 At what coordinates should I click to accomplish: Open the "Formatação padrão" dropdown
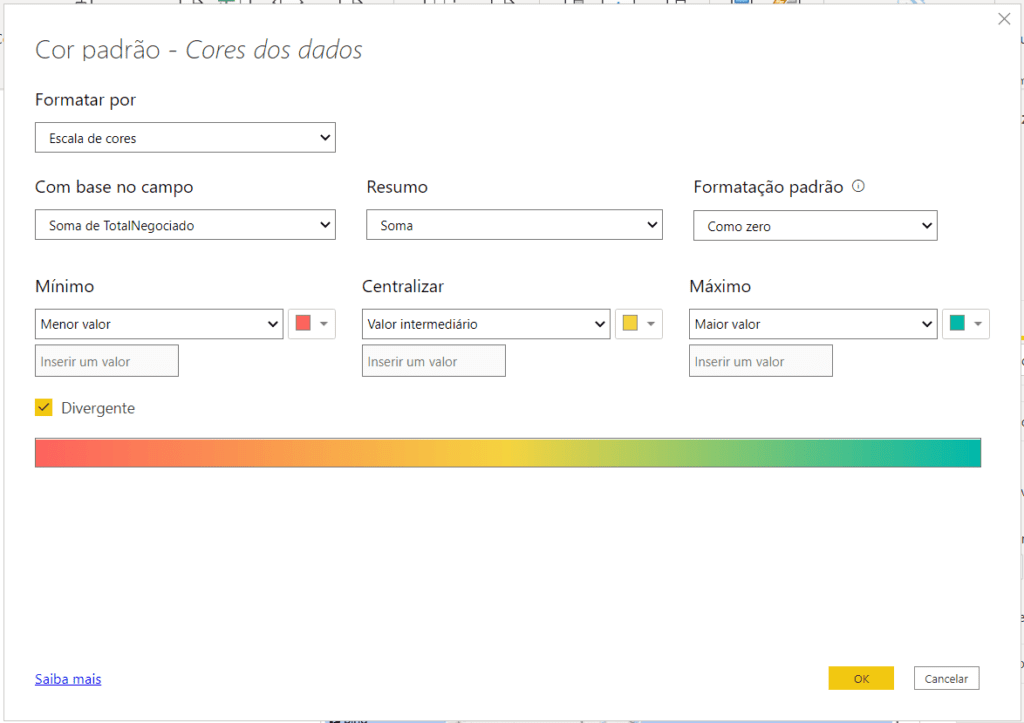coord(815,225)
